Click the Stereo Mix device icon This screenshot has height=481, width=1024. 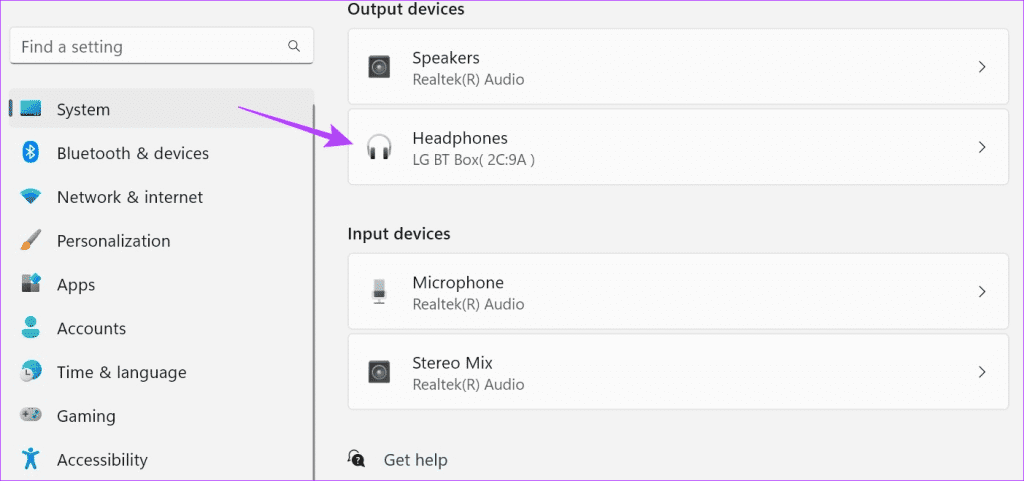(379, 372)
